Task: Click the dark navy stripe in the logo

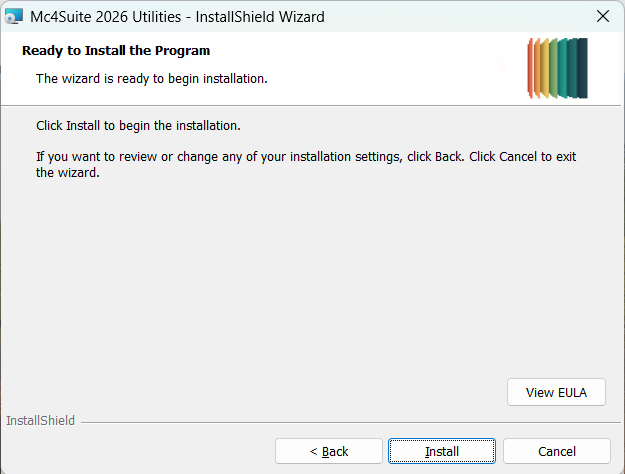Action: [x=583, y=69]
